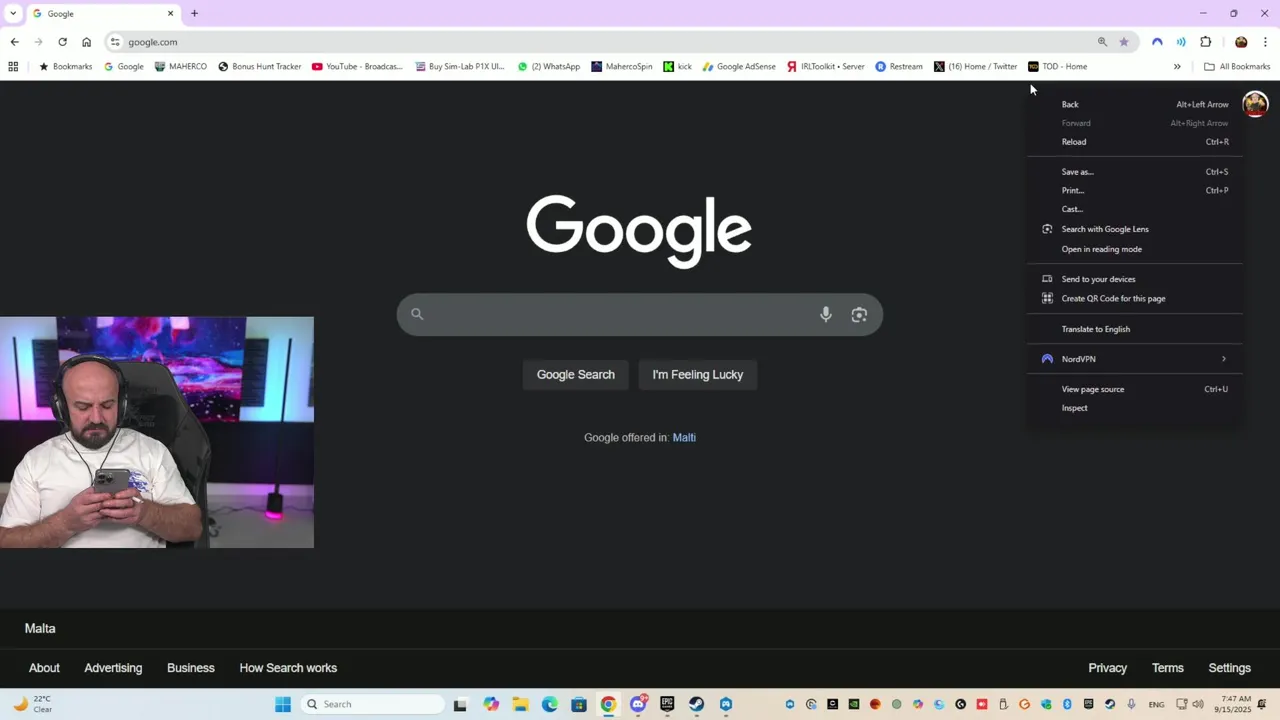This screenshot has width=1280, height=720.
Task: Open Steam from the taskbar
Action: (x=696, y=704)
